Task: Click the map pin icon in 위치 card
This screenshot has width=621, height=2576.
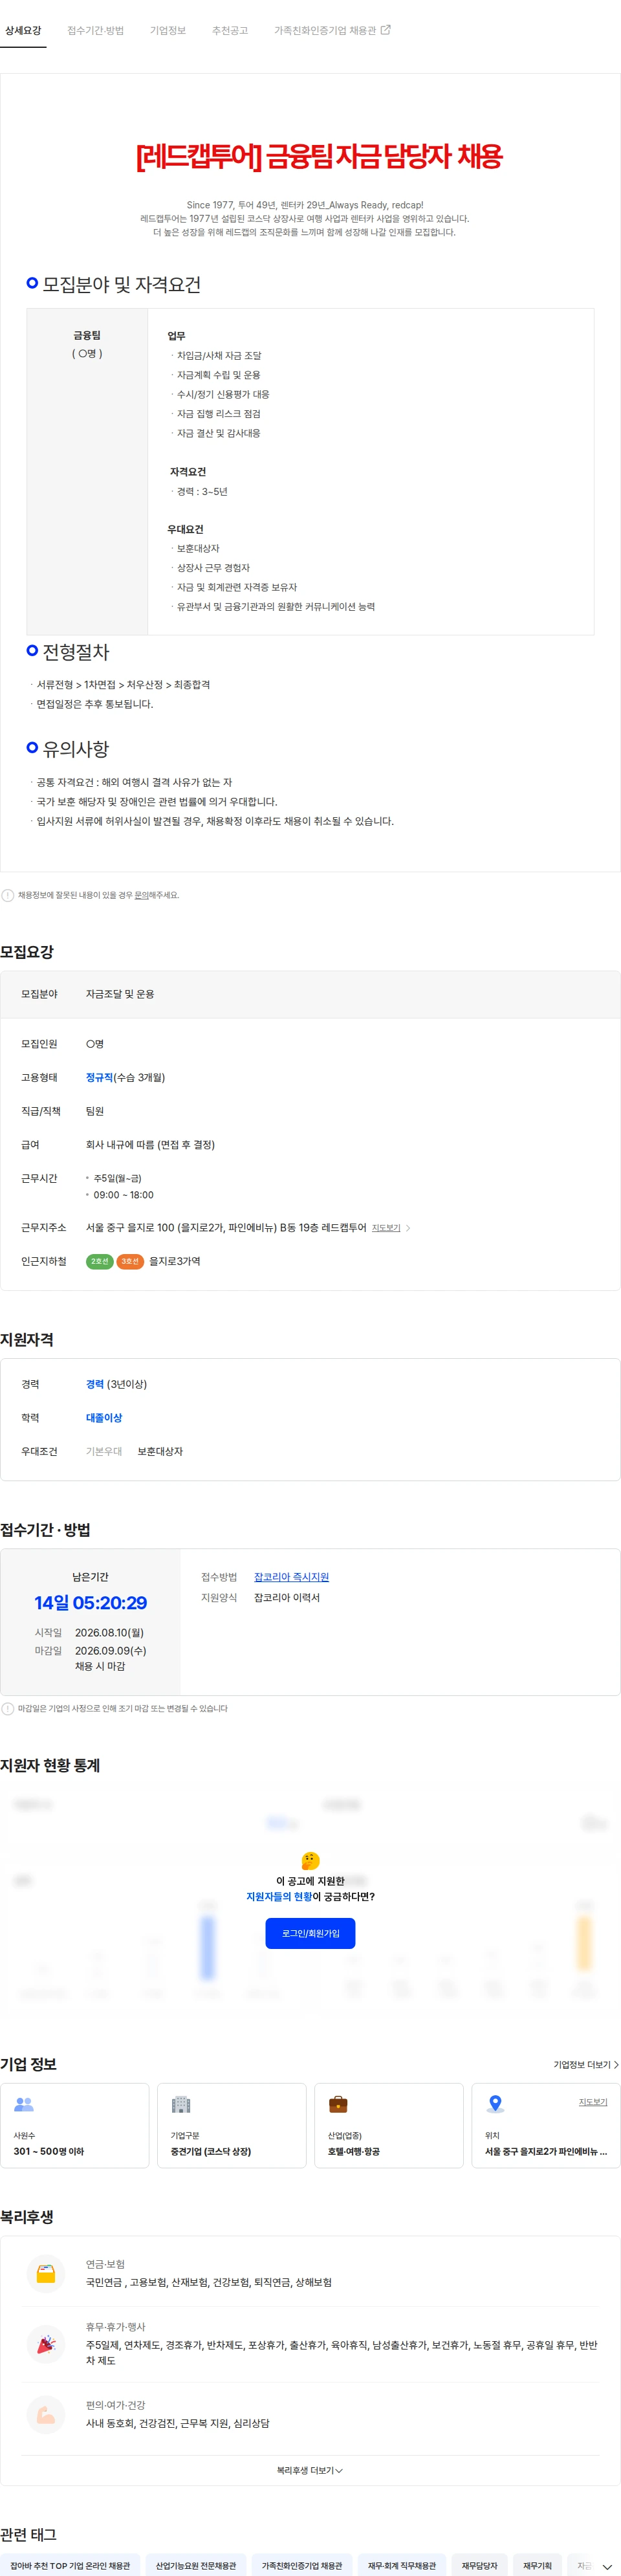Action: 495,2105
